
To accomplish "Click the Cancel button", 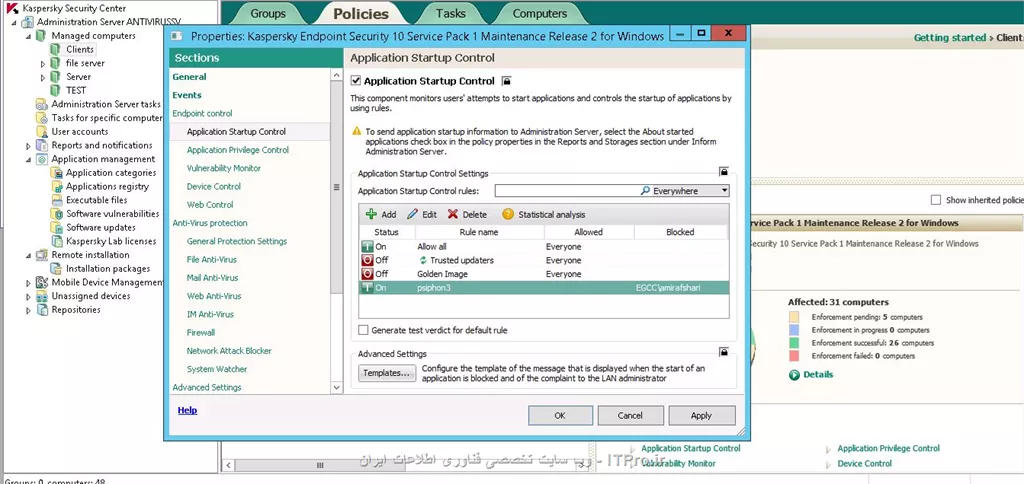I will point(631,415).
